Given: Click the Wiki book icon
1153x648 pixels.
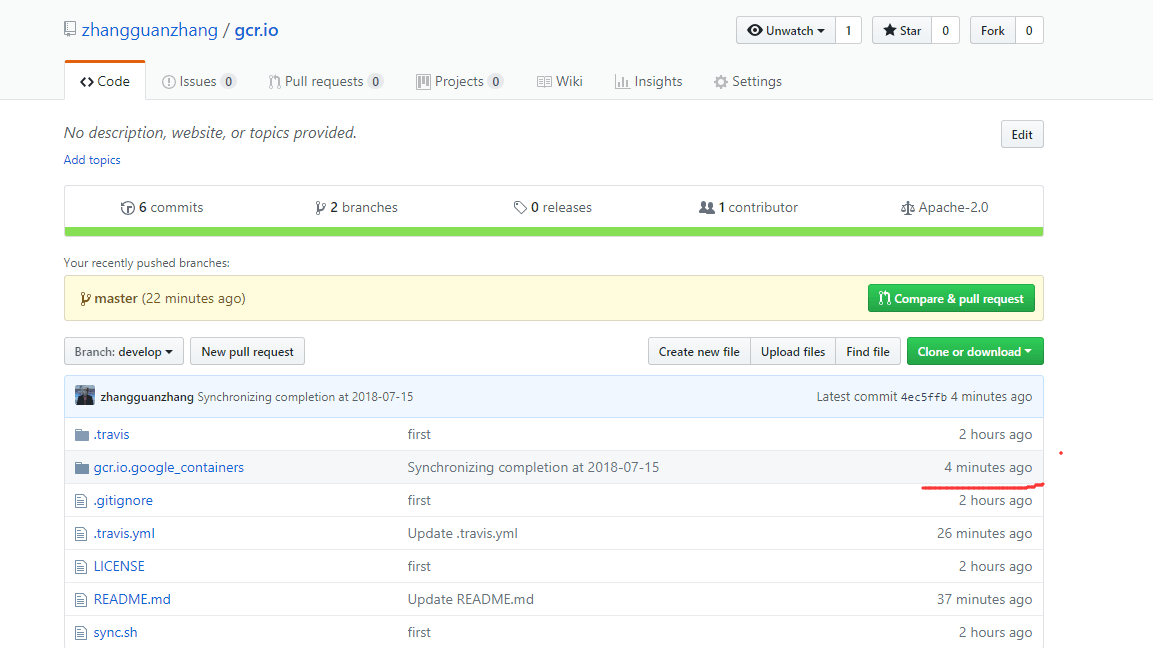Looking at the screenshot, I should (x=544, y=82).
